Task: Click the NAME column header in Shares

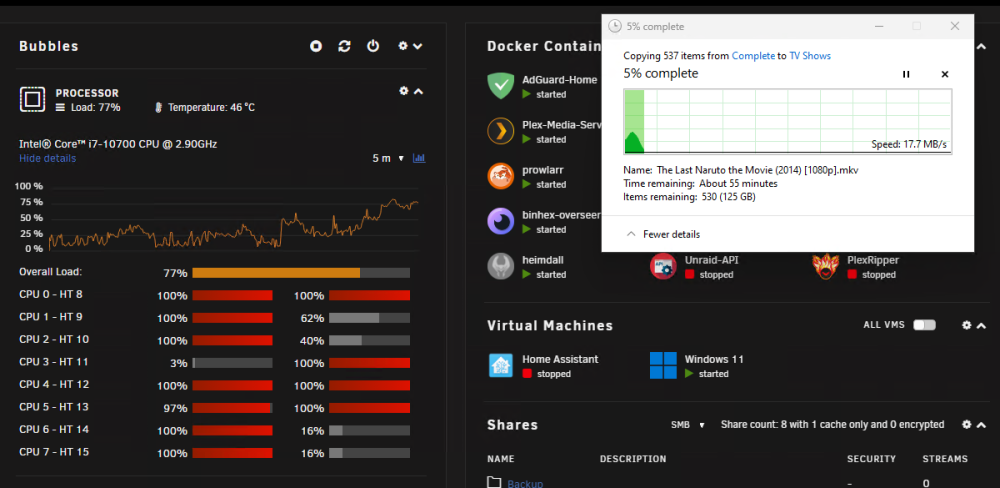Action: coord(501,459)
